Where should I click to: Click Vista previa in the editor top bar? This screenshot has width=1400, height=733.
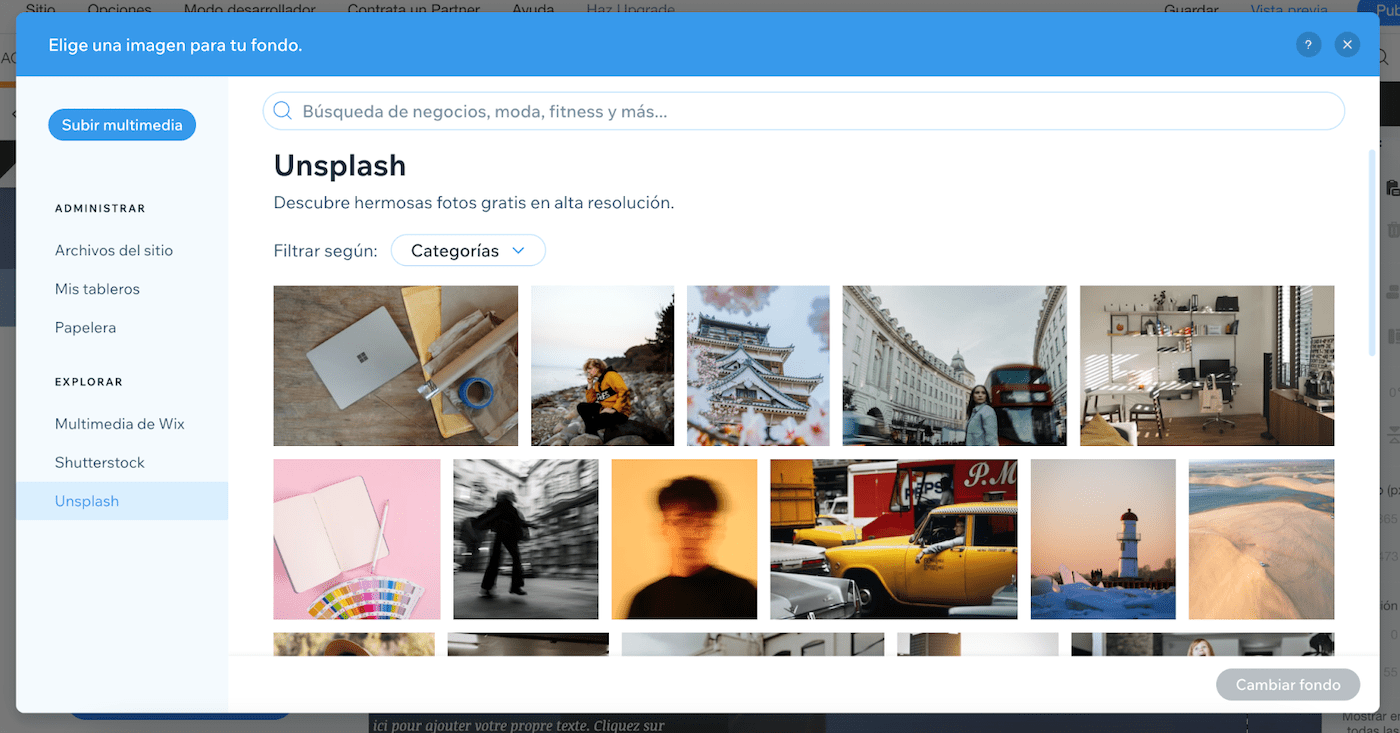point(1289,9)
